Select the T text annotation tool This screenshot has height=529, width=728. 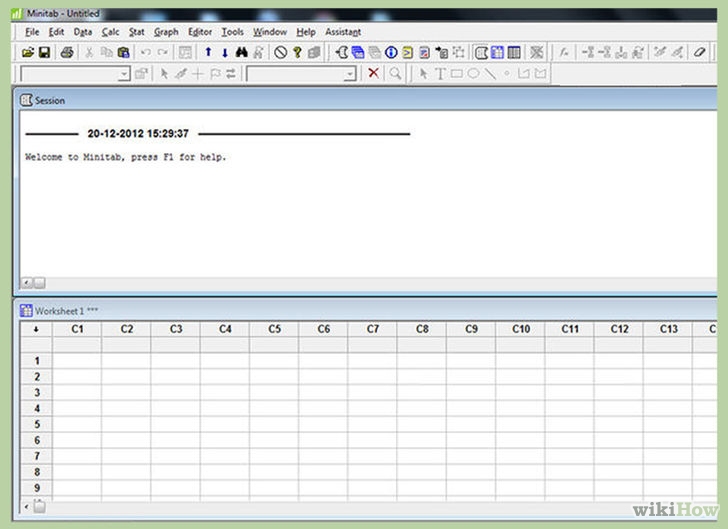pos(440,73)
